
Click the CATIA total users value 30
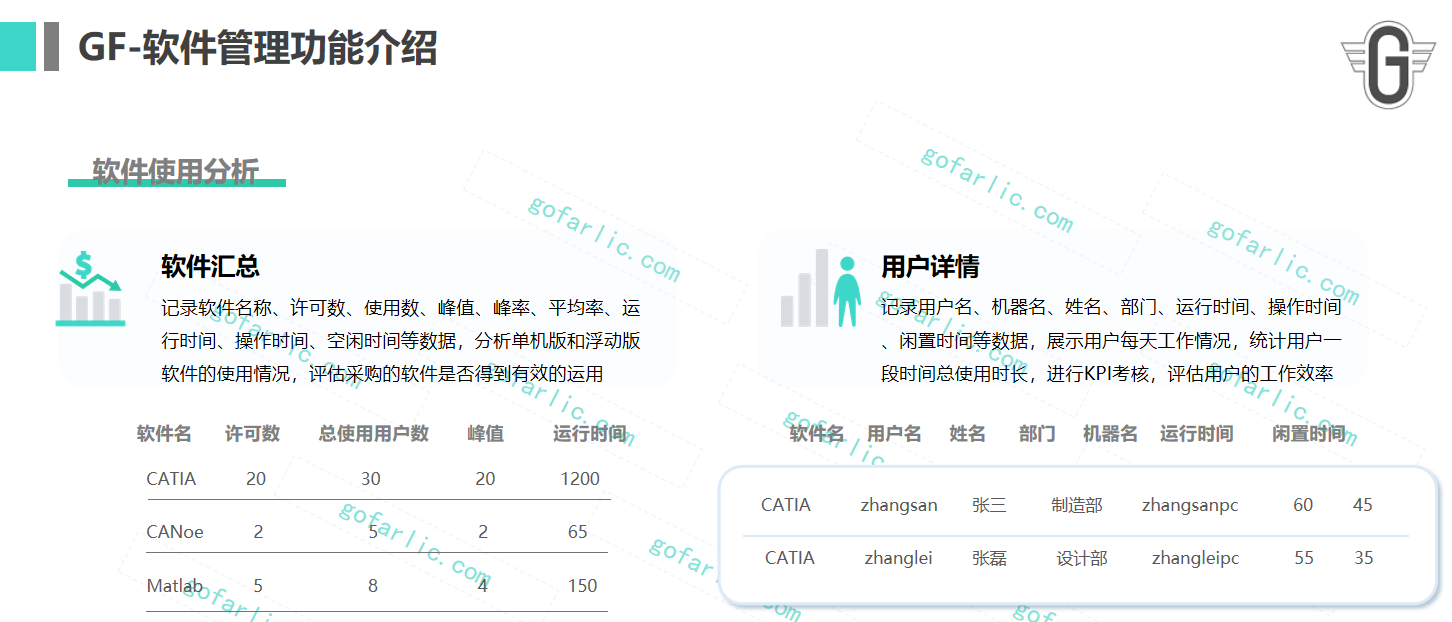[371, 479]
